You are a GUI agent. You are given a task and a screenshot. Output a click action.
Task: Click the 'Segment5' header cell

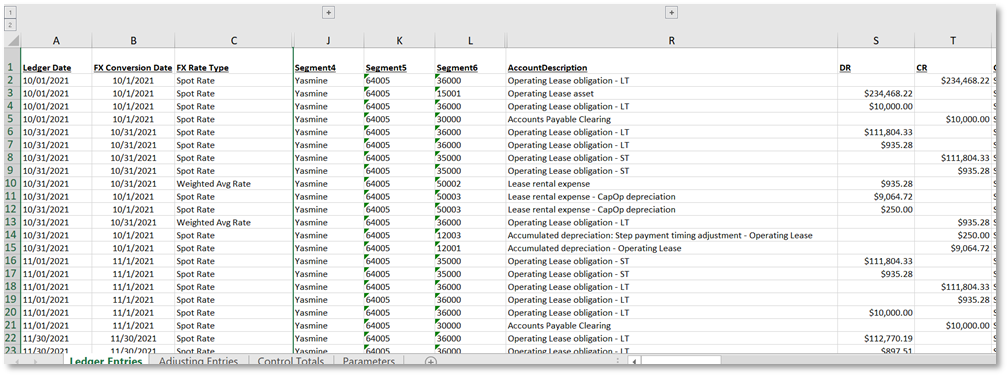click(399, 61)
